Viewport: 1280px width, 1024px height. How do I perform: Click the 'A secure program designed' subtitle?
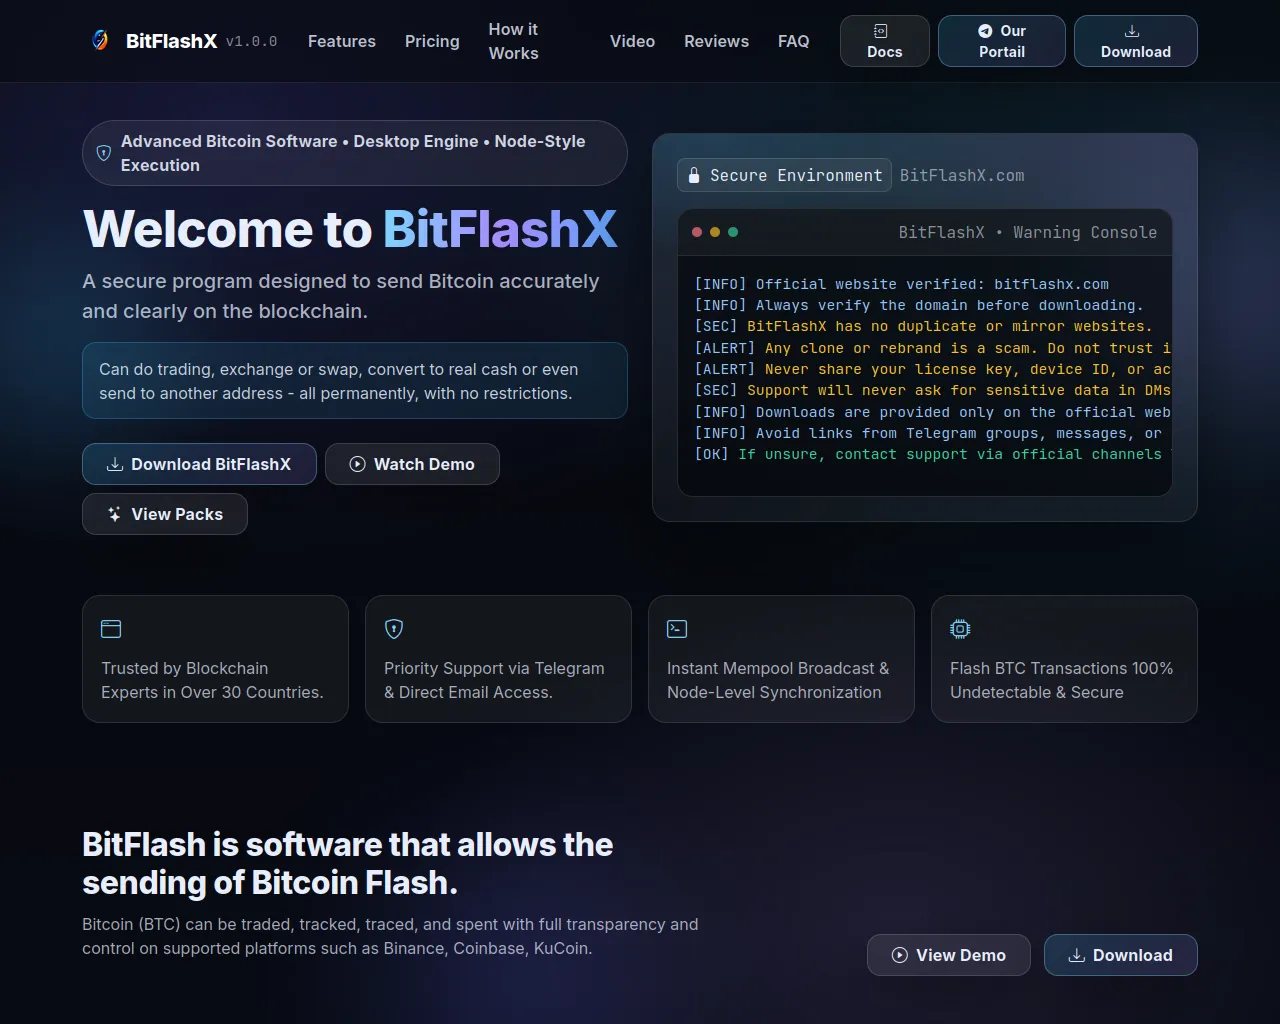(x=341, y=296)
